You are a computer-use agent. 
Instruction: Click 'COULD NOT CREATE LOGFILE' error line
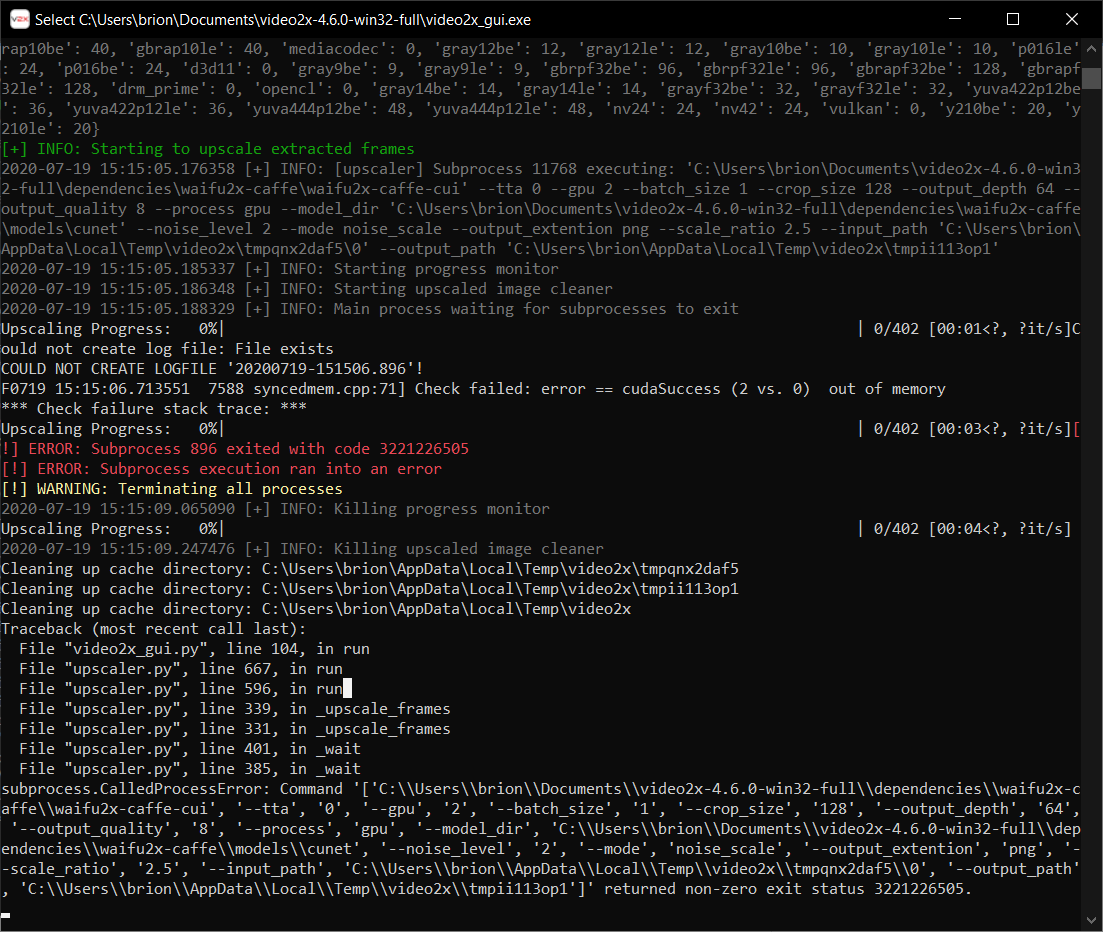click(x=212, y=369)
